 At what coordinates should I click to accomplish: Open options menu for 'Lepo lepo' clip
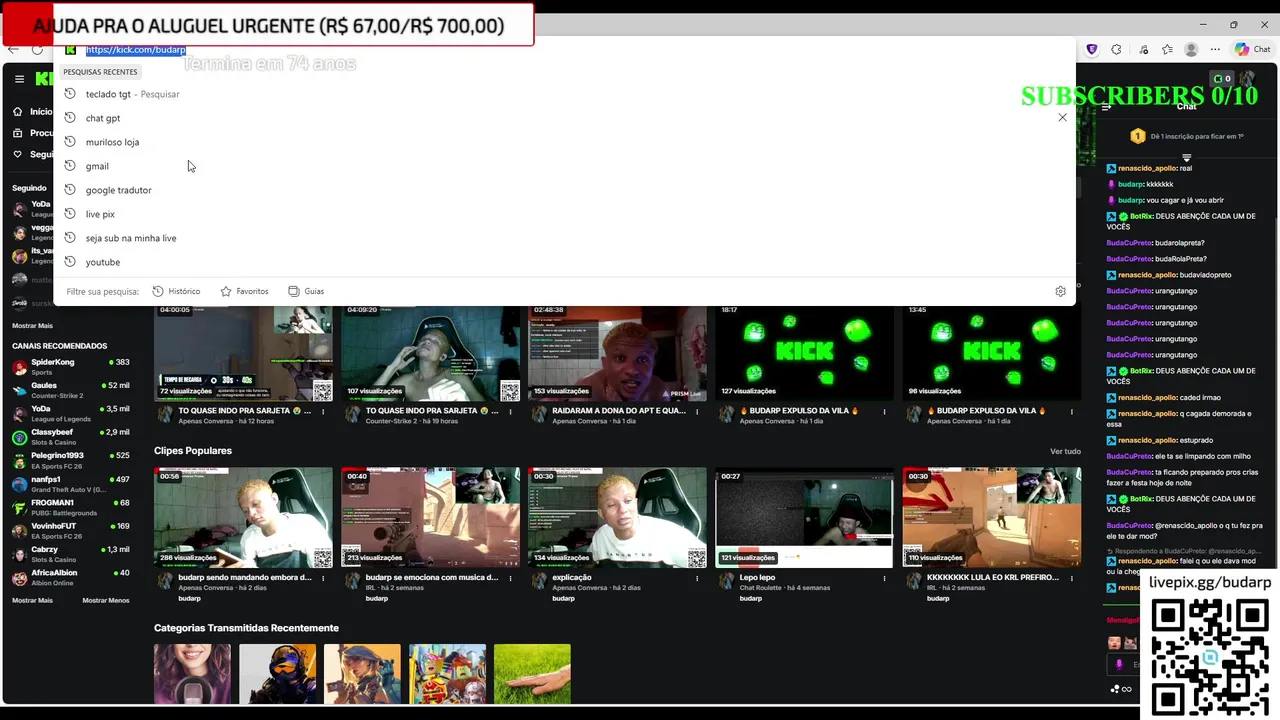(x=884, y=578)
